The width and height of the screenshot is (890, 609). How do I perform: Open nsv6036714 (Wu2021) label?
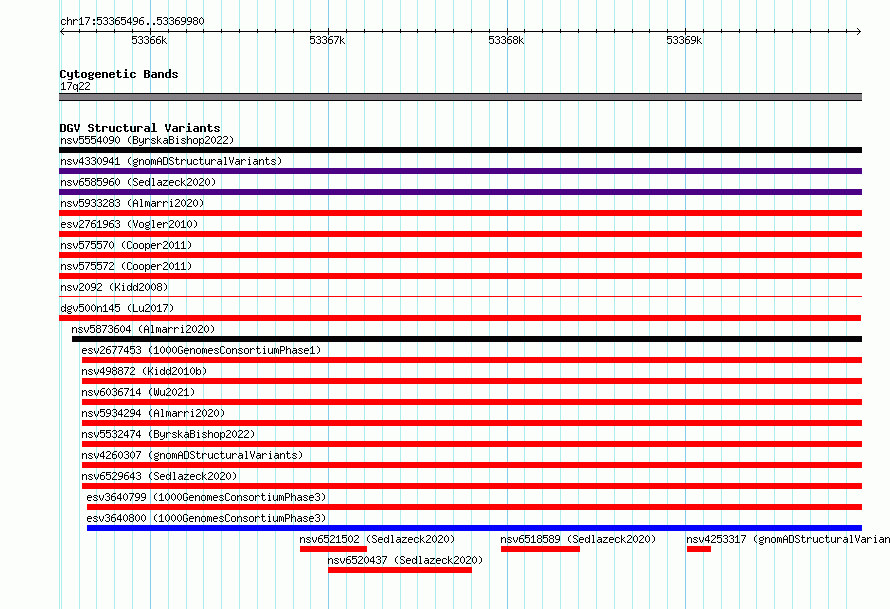[138, 392]
